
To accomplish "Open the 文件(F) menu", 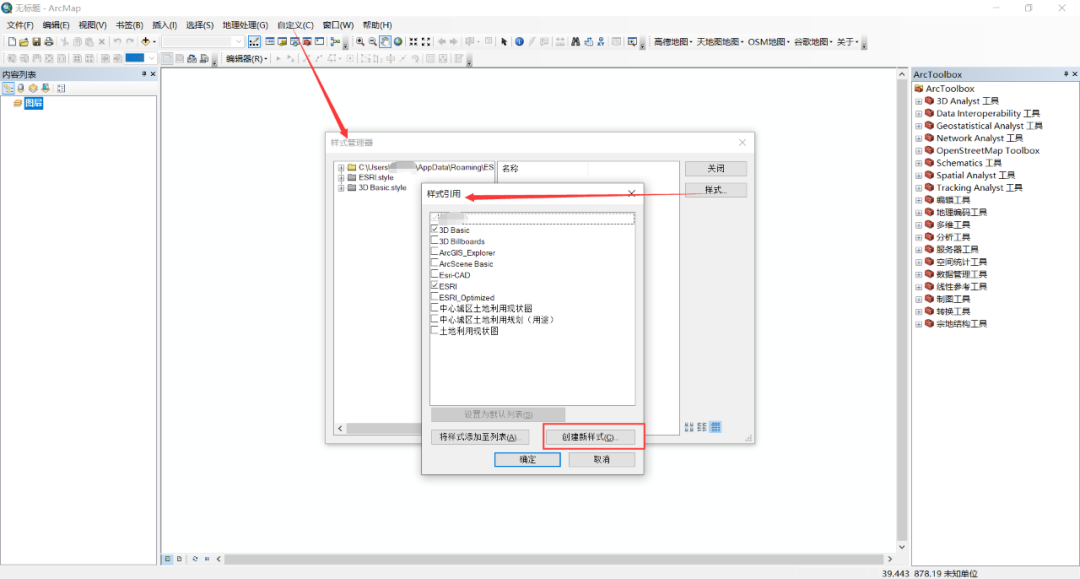I will 20,25.
